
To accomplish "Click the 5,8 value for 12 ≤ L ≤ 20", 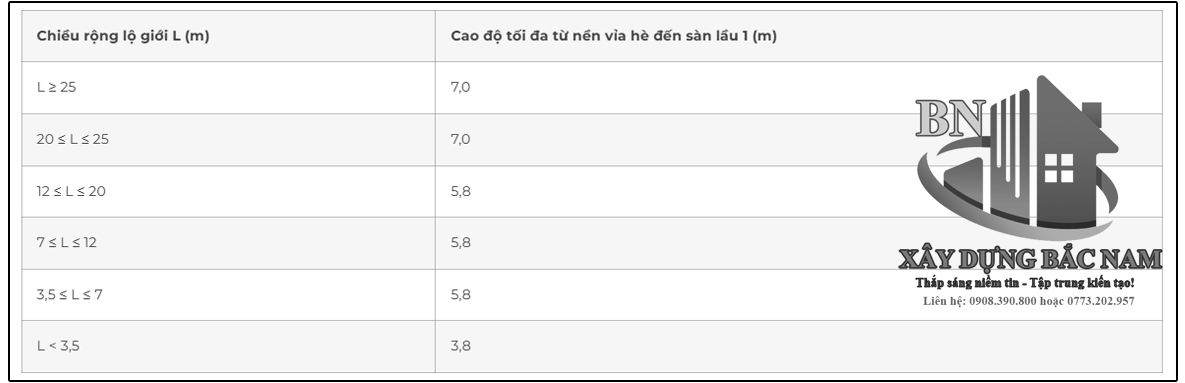I will click(x=461, y=191).
